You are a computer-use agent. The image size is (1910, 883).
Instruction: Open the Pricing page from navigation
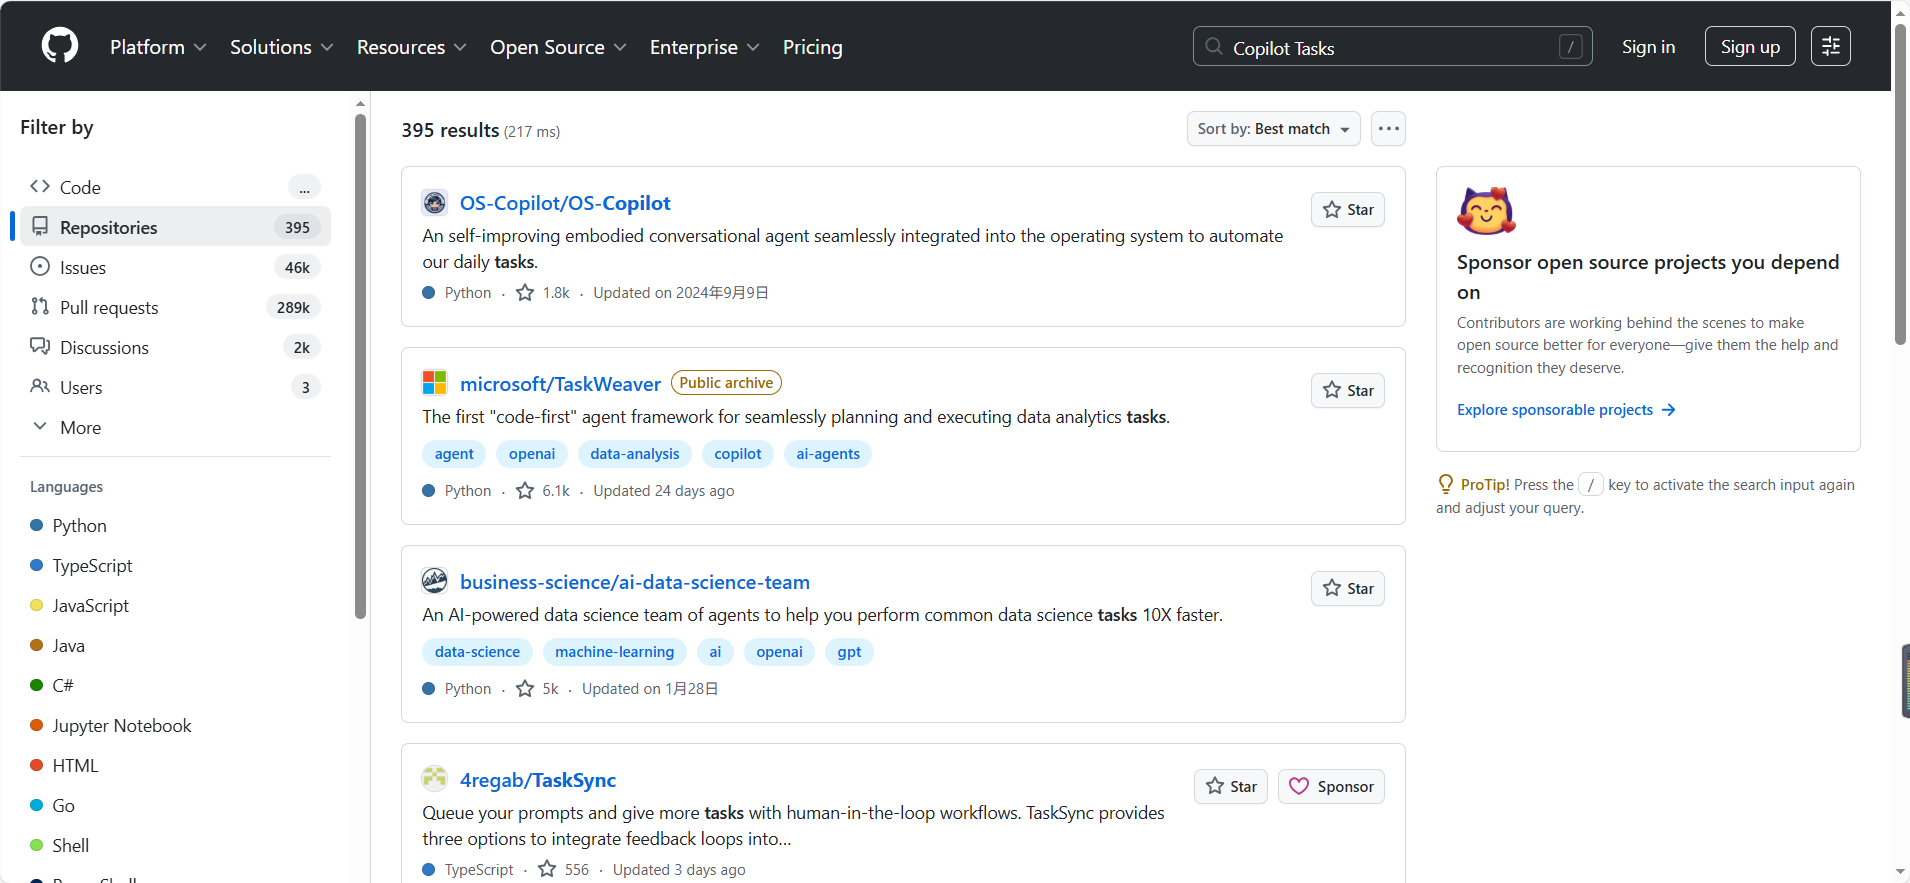click(x=812, y=47)
